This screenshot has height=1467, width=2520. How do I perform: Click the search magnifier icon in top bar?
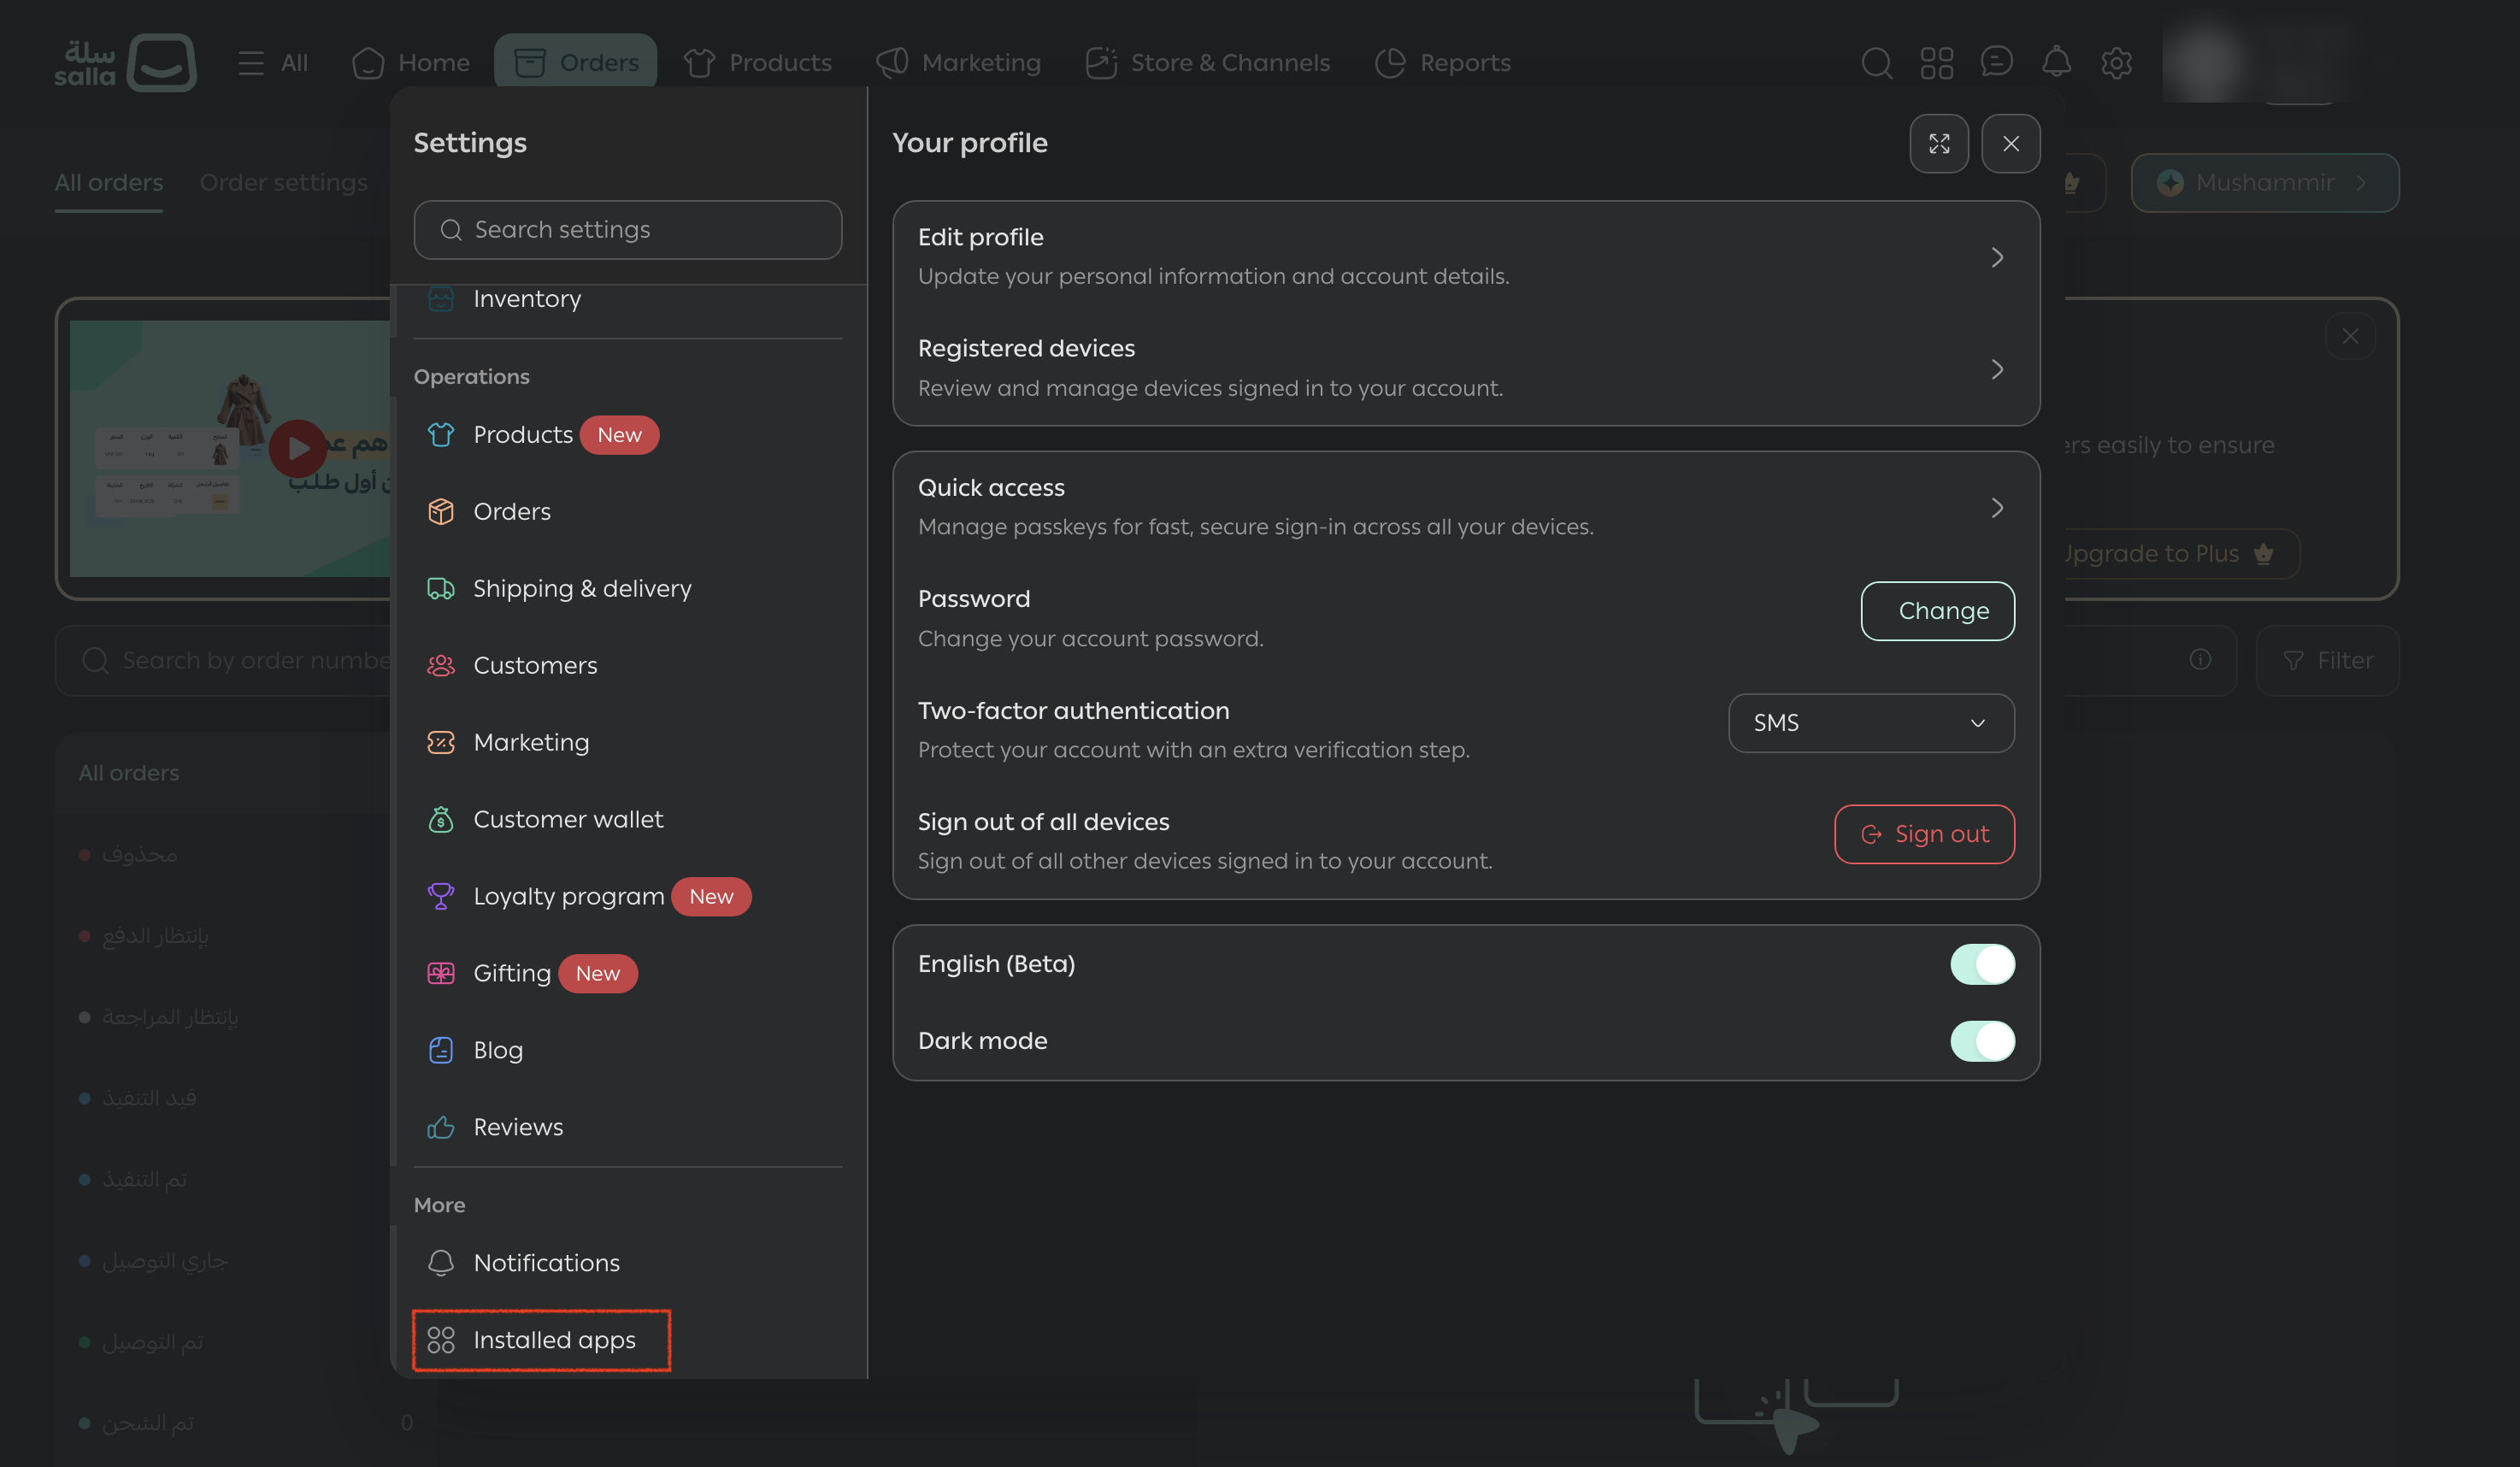(x=1876, y=63)
